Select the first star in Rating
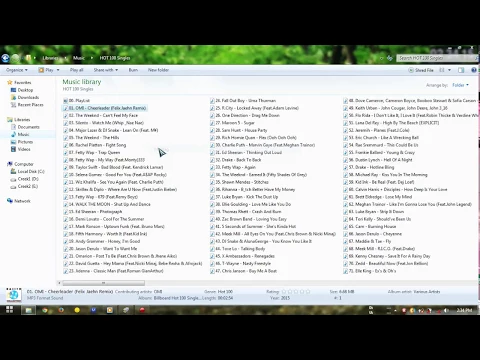Screen dimensions: 480x360 click(284, 292)
